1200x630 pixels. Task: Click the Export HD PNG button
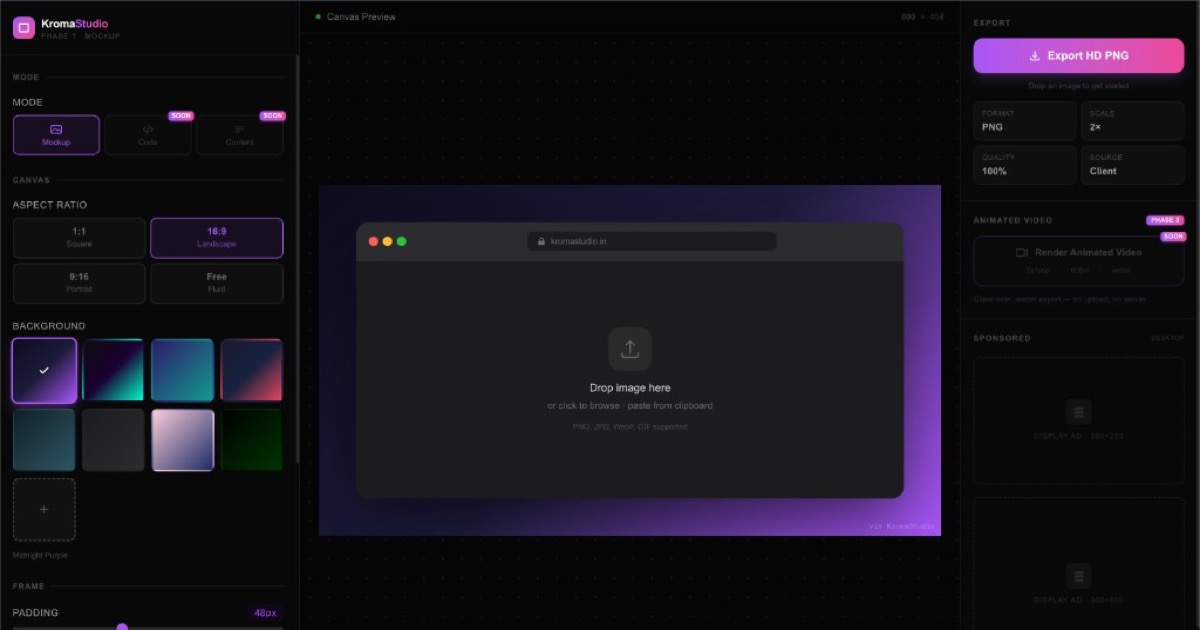(x=1078, y=56)
